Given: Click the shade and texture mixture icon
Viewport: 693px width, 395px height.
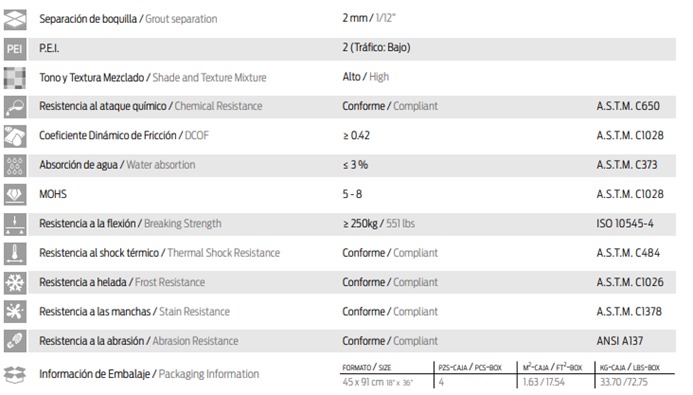Looking at the screenshot, I should pyautogui.click(x=15, y=78).
